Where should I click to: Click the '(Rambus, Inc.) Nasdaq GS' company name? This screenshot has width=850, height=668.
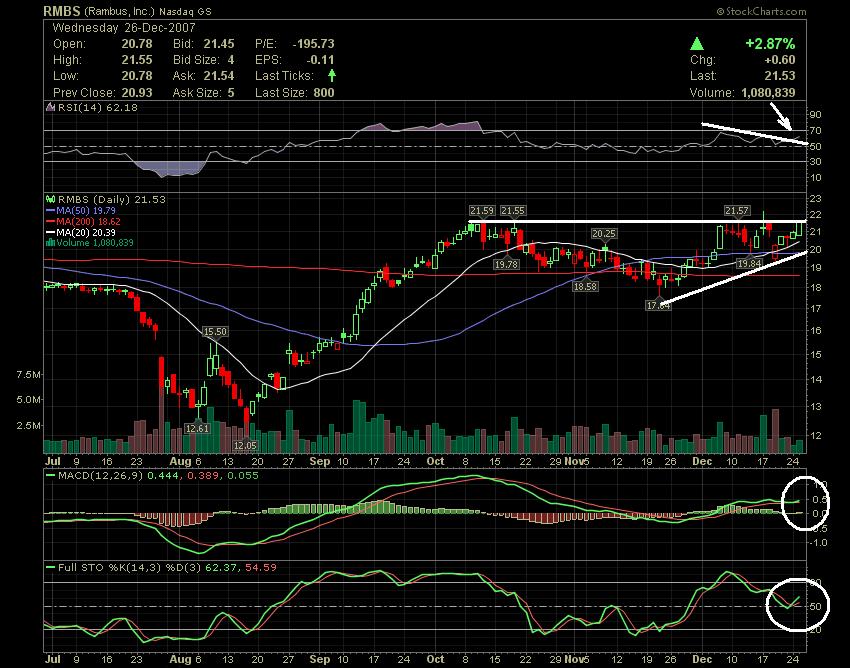(x=148, y=11)
